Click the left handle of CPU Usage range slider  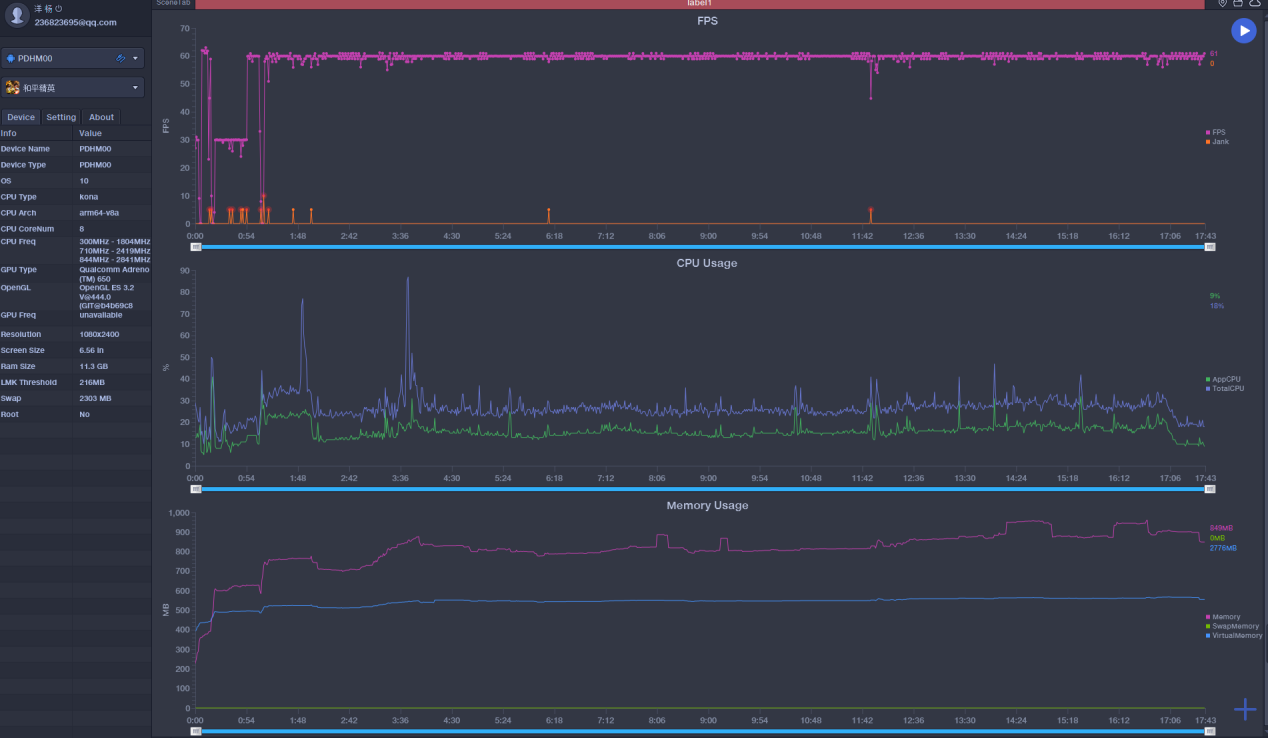click(x=196, y=489)
